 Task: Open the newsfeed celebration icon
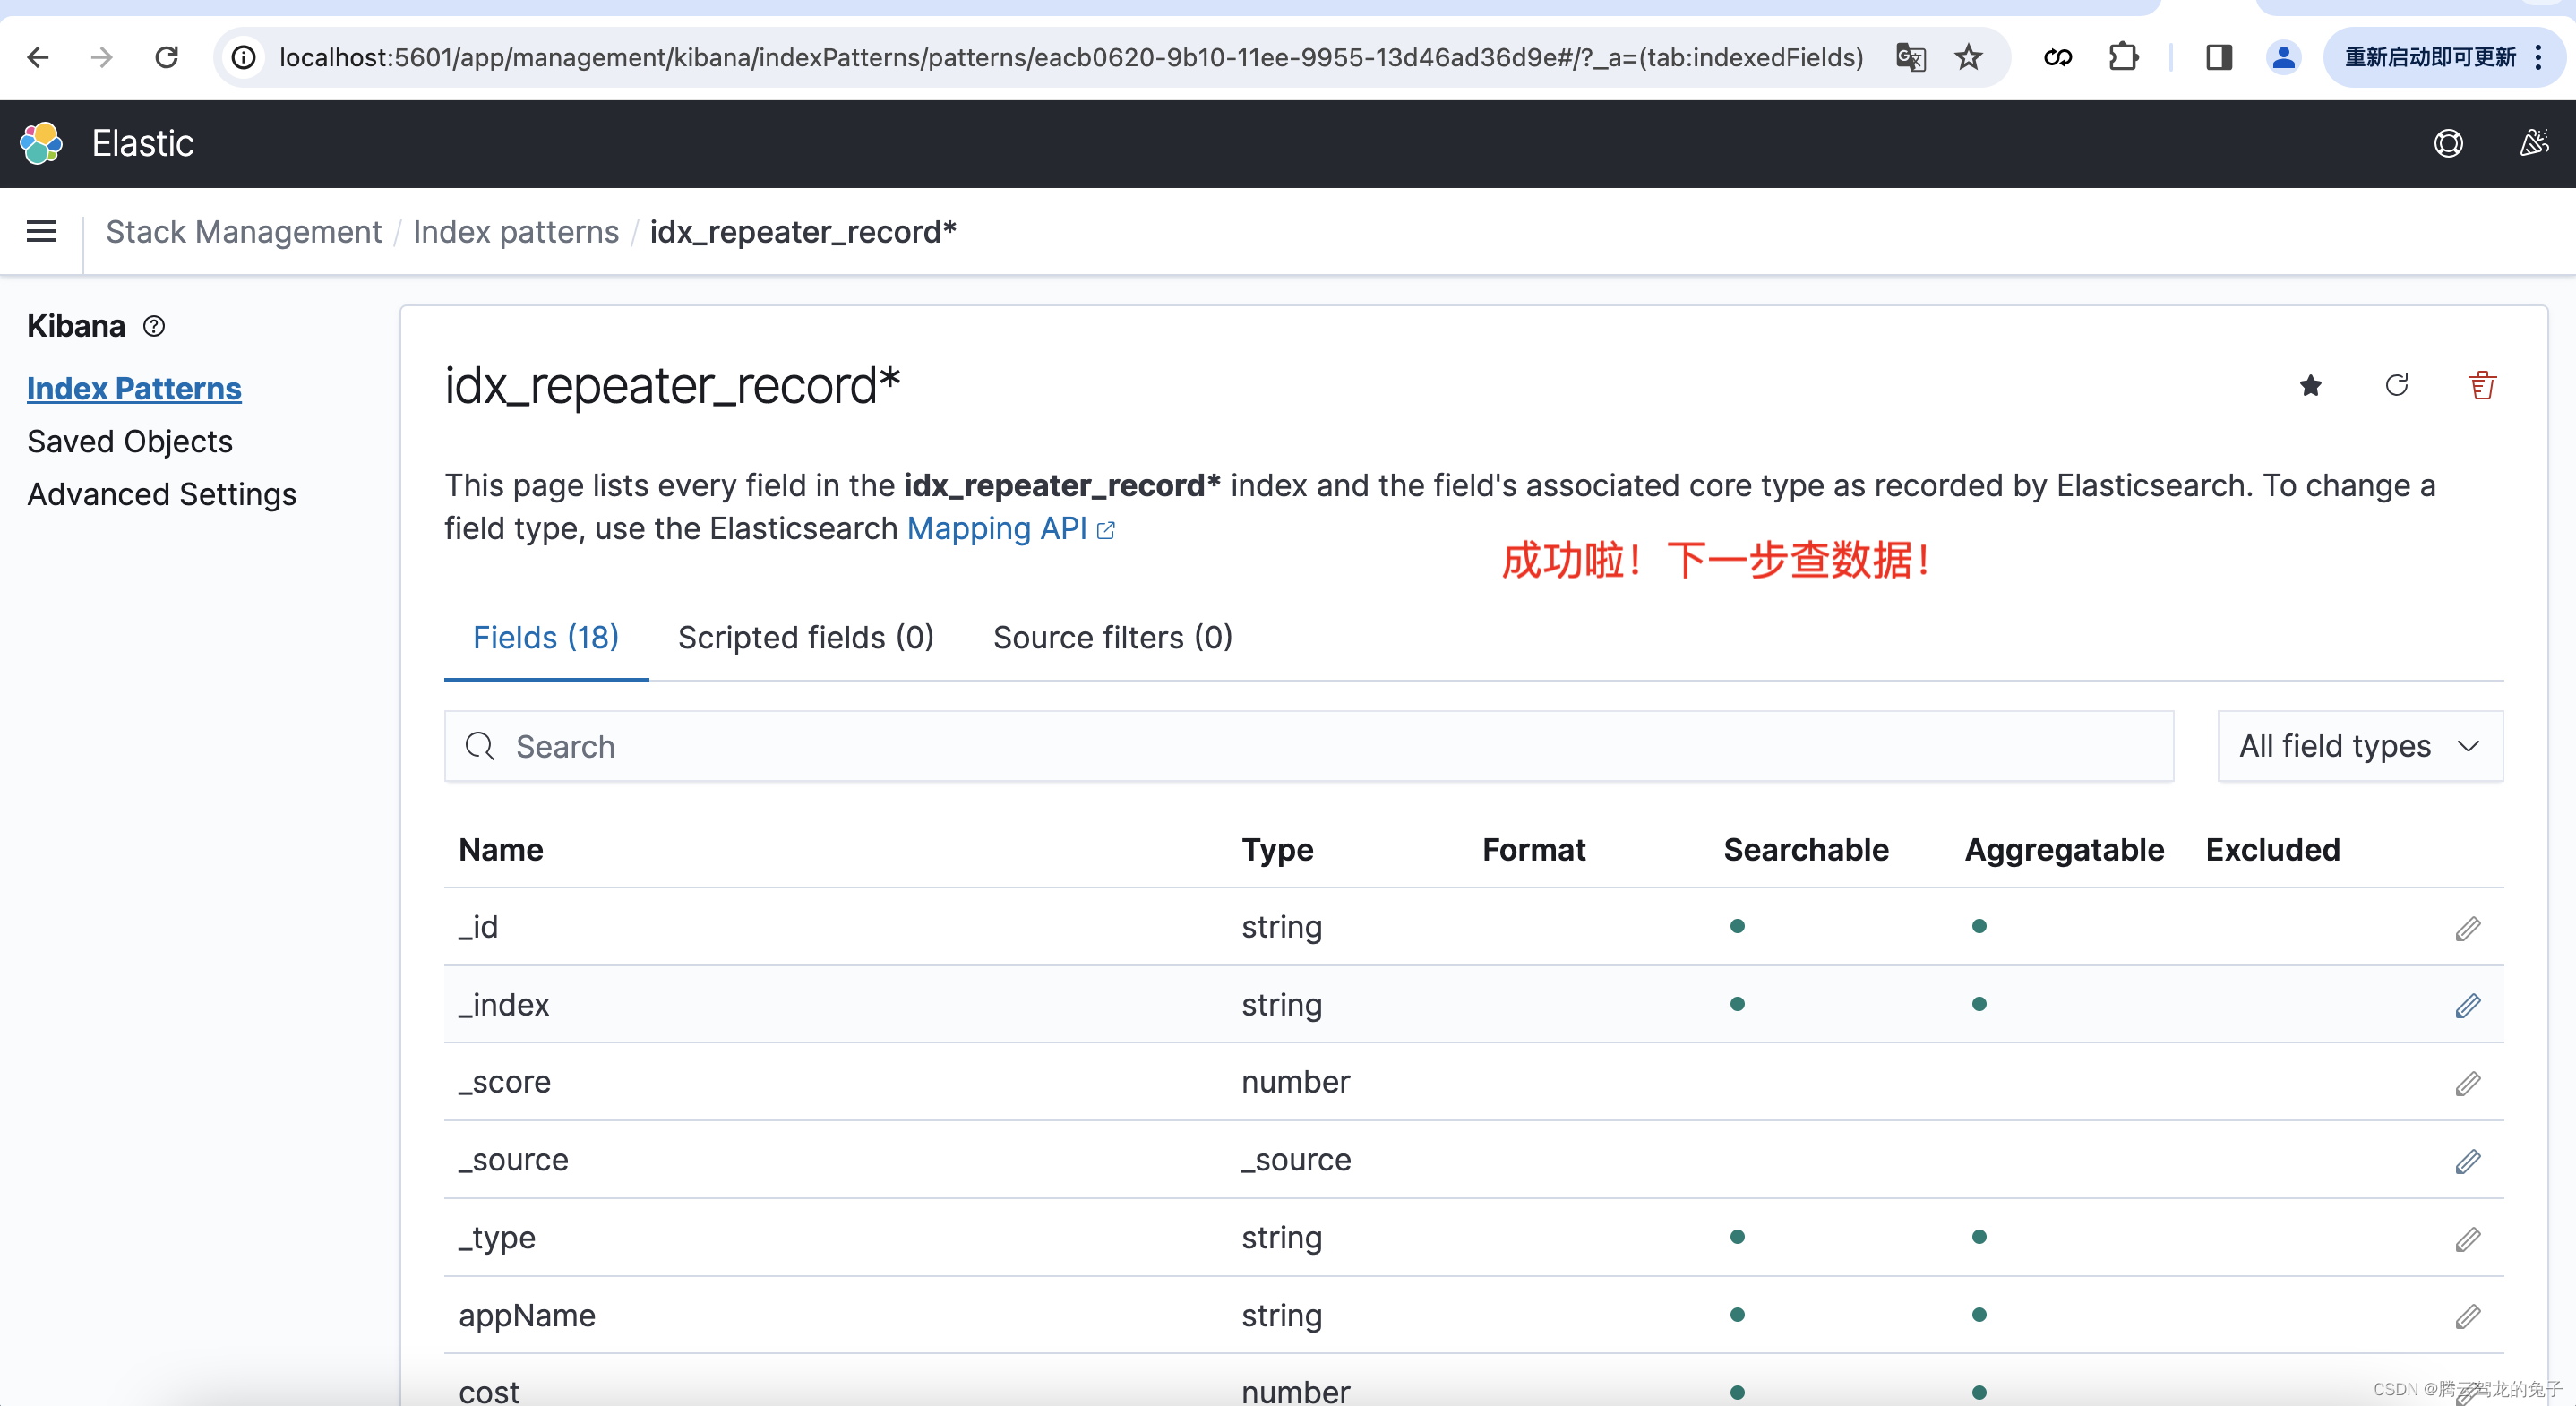tap(2533, 144)
